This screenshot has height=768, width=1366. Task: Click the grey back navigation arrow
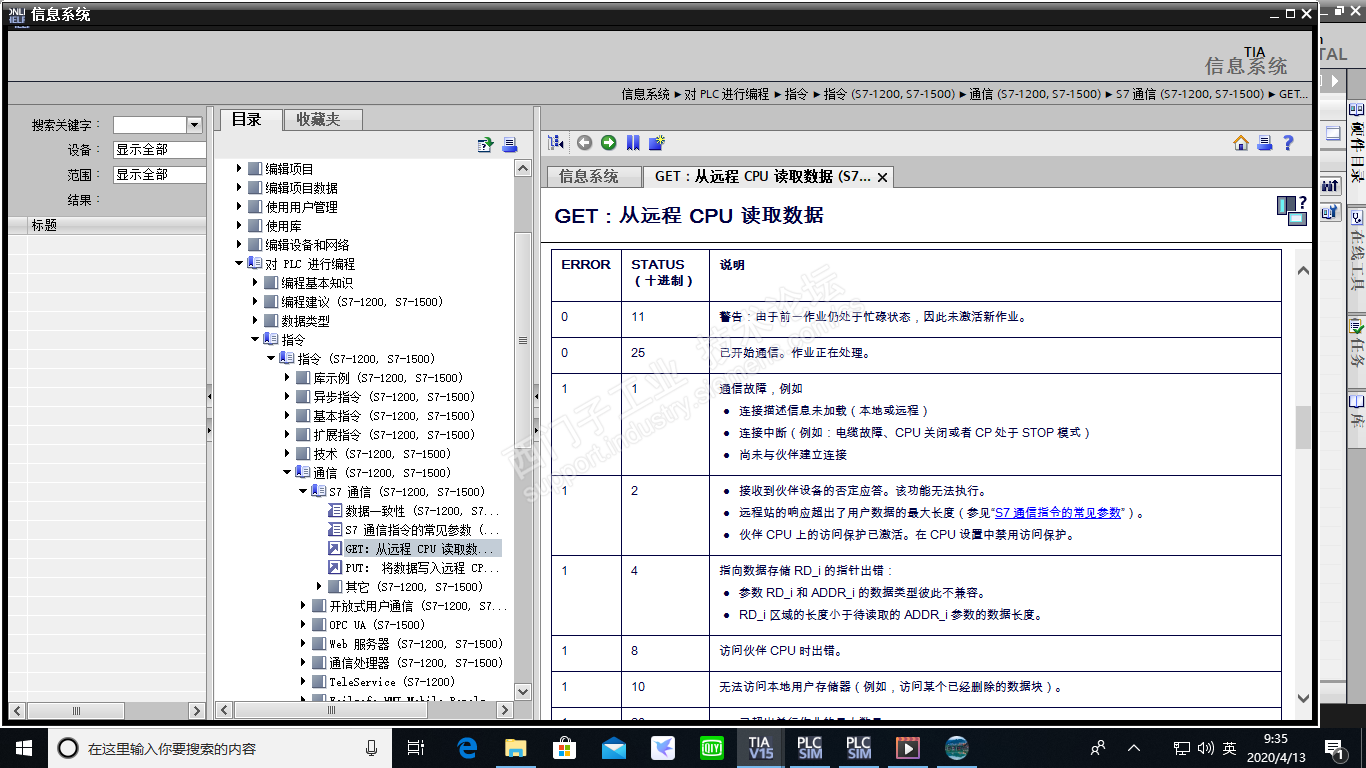point(584,143)
